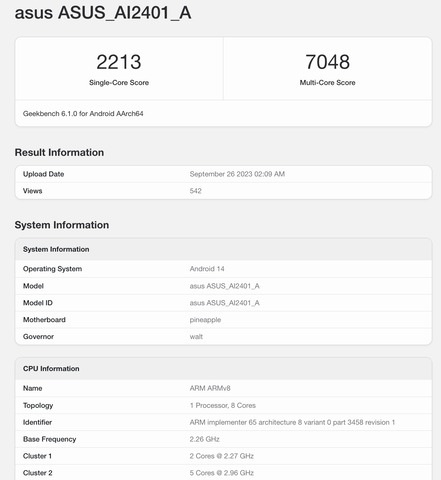Screen dimensions: 441x480
Task: Click the page title asus ASUS_AI2401_A
Action: tap(103, 13)
